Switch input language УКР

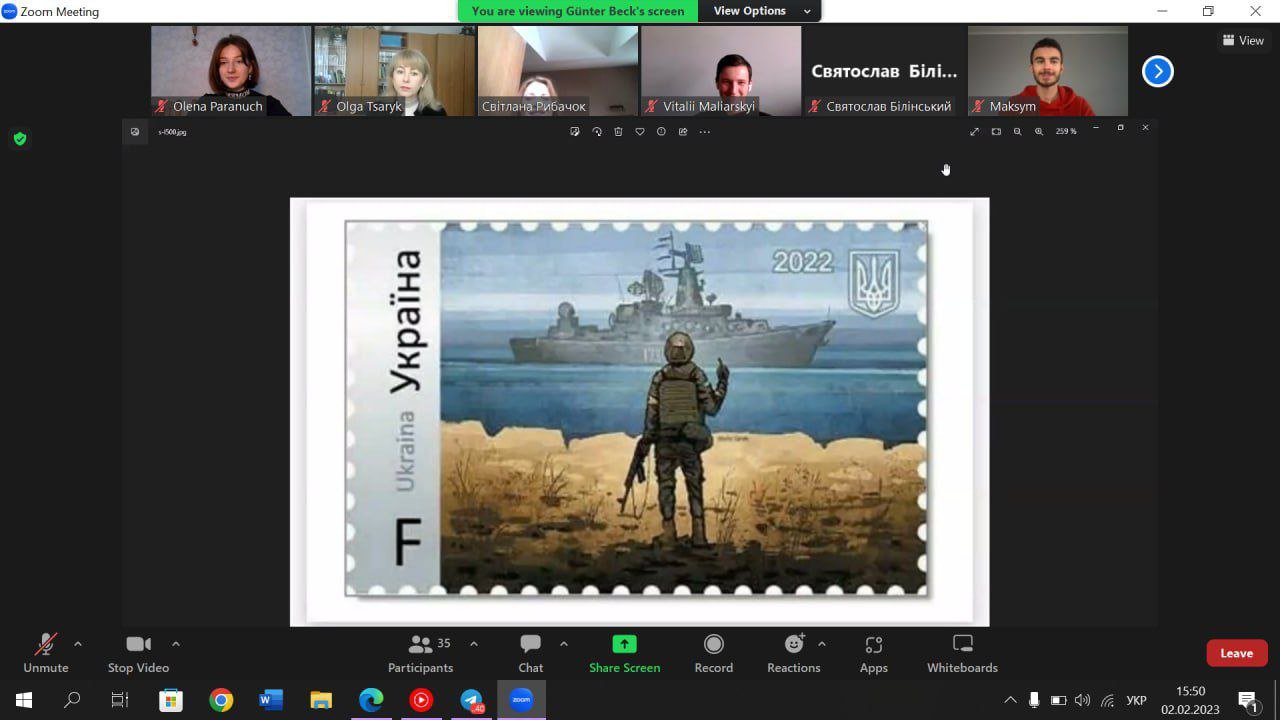click(x=1136, y=700)
